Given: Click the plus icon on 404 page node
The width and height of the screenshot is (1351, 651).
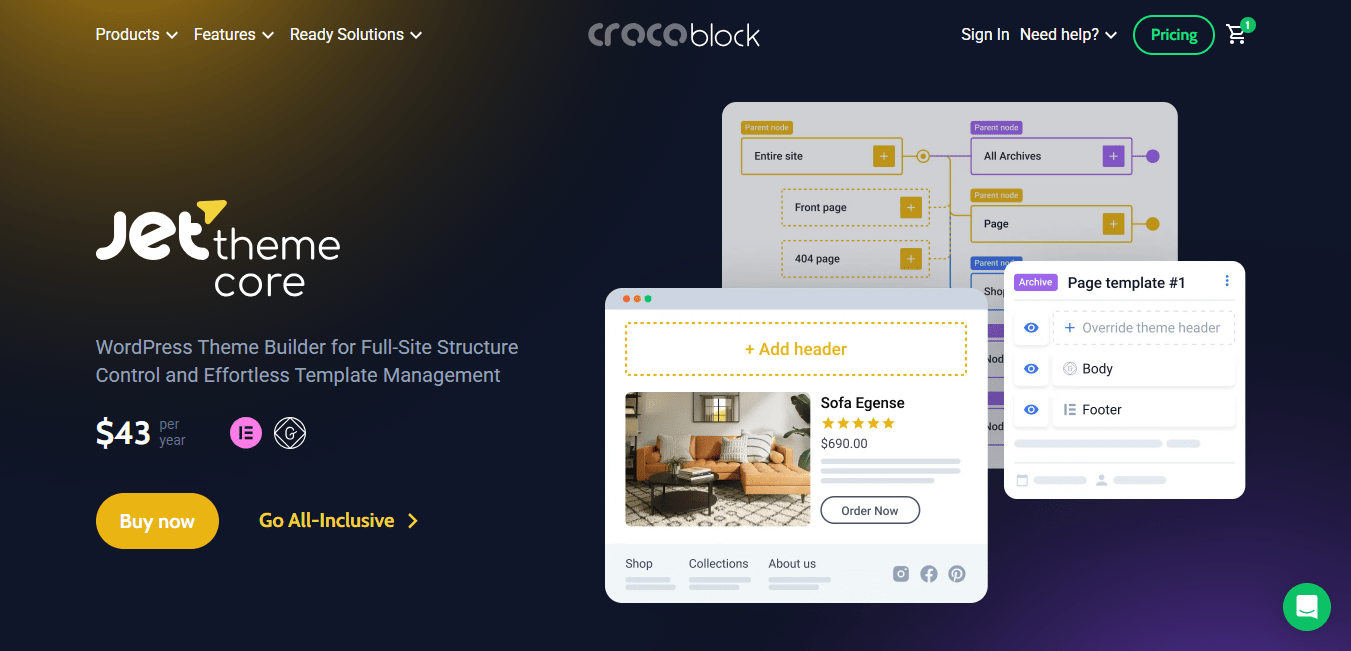Looking at the screenshot, I should 910,259.
